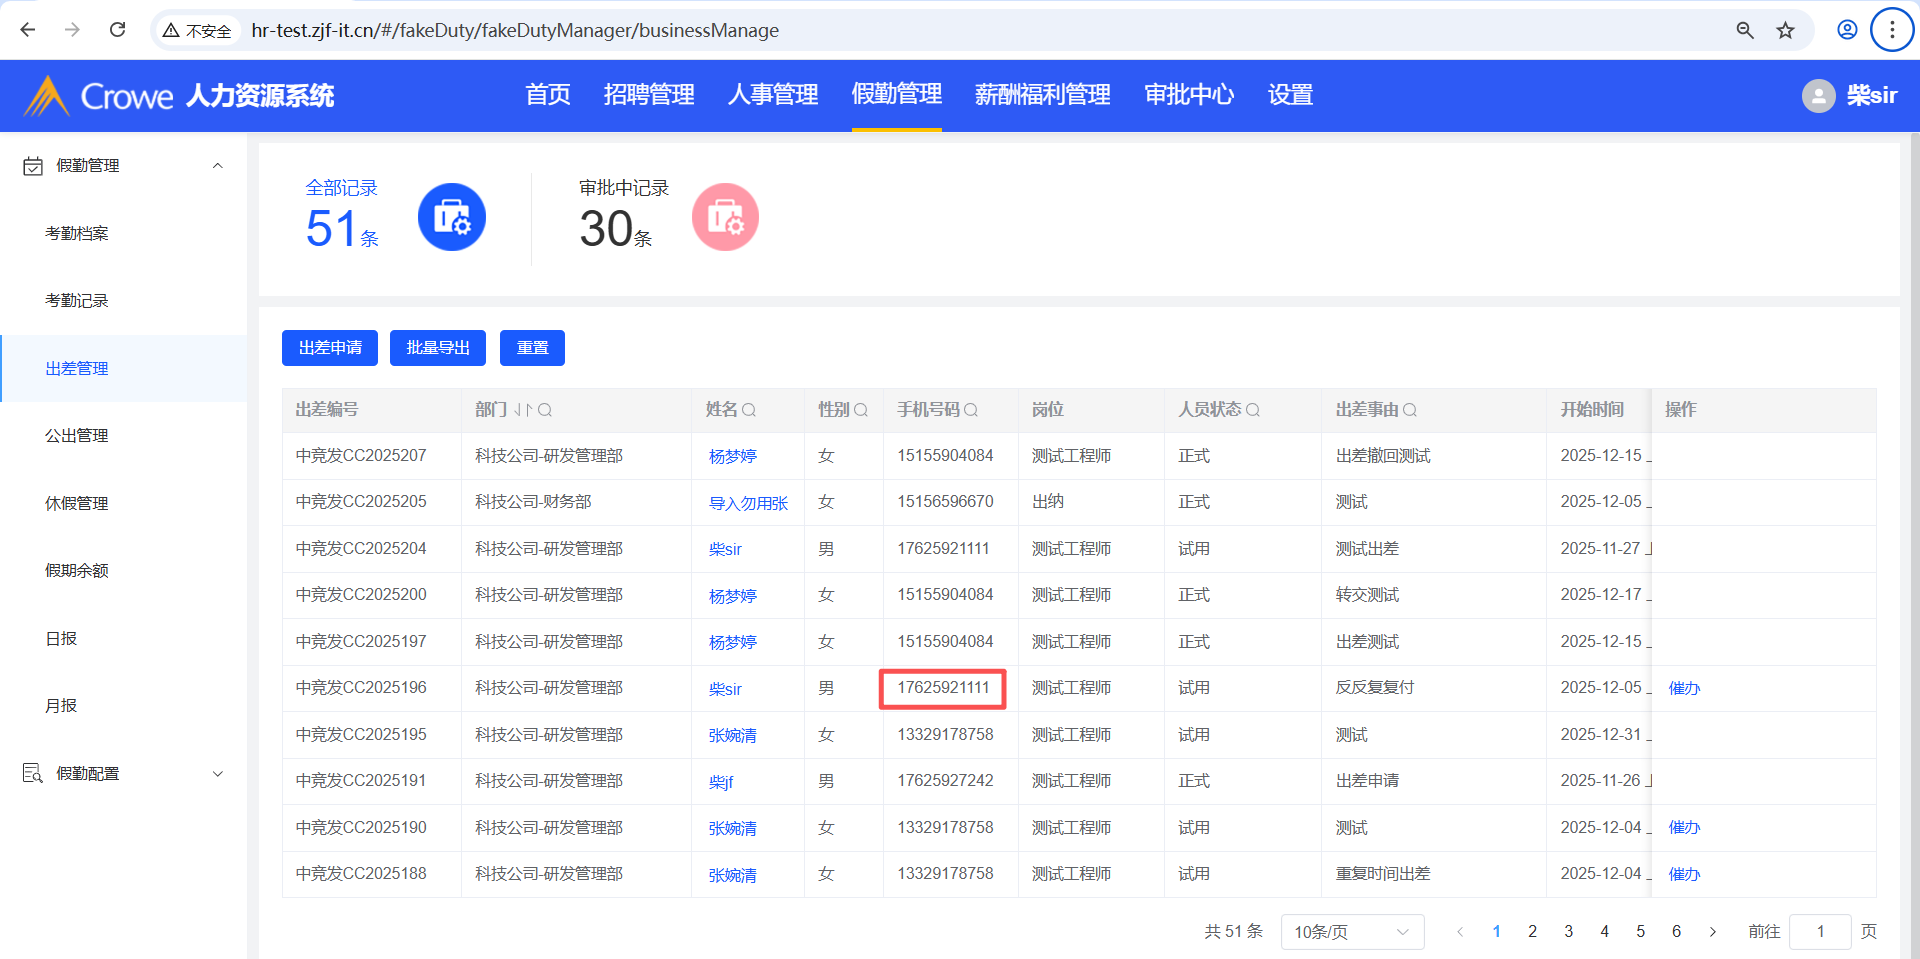This screenshot has height=959, width=1920.
Task: Open the 10条/页 page size dropdown
Action: (1351, 932)
